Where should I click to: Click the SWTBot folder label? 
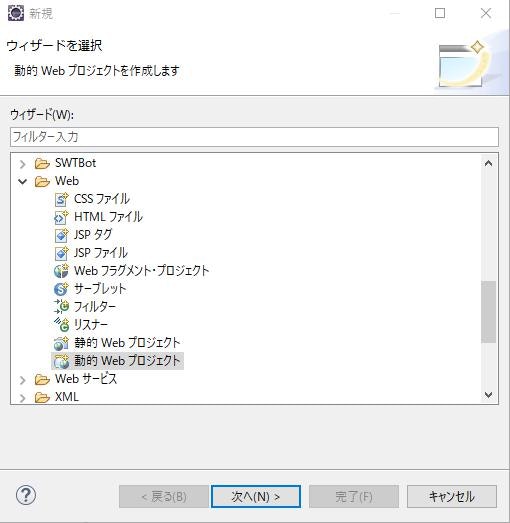pos(76,163)
